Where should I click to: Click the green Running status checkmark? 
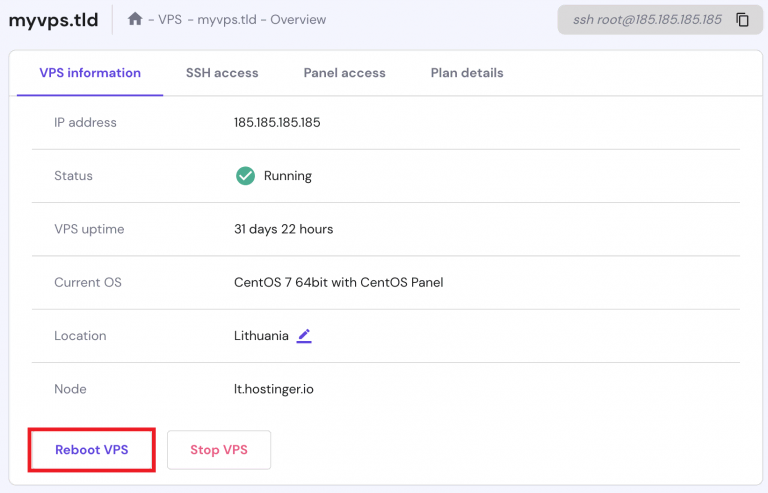[245, 176]
